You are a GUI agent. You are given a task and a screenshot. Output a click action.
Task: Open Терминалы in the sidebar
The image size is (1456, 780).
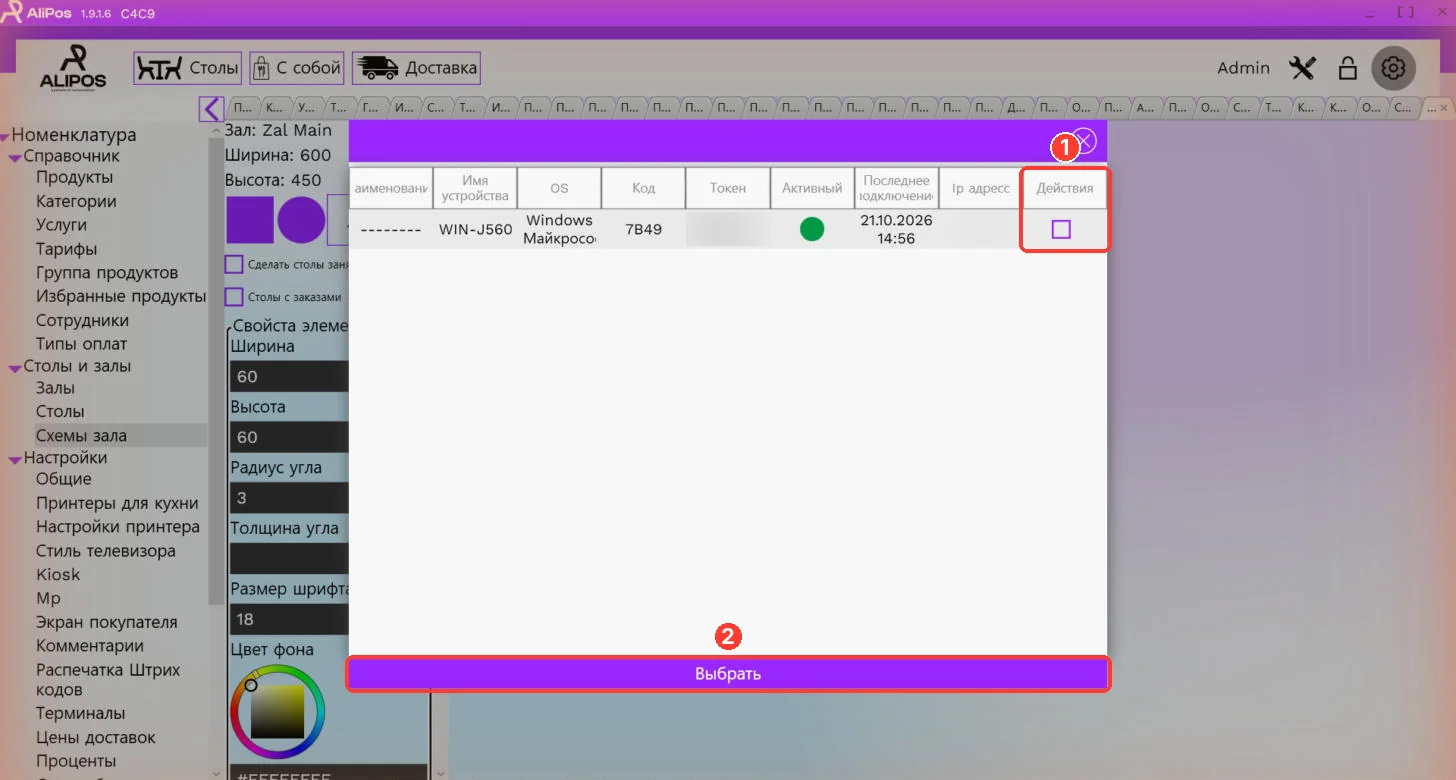pyautogui.click(x=81, y=713)
